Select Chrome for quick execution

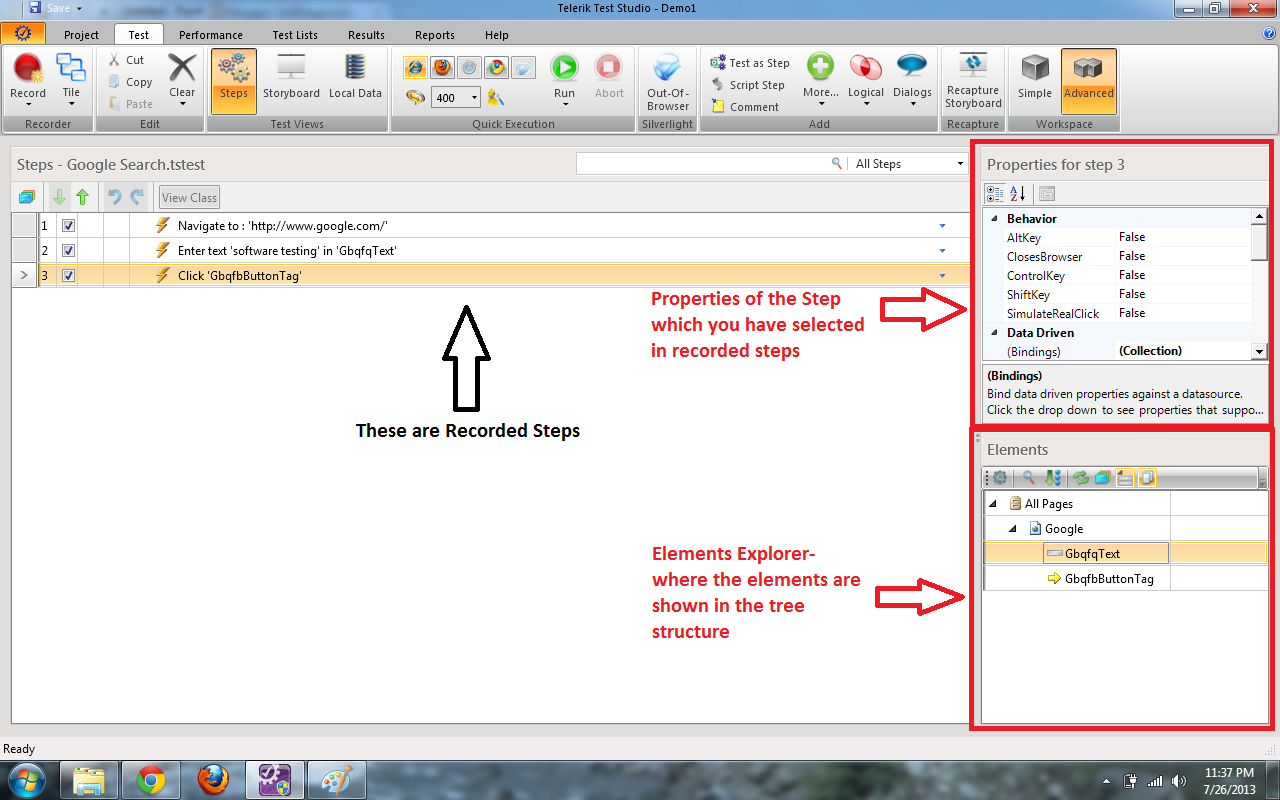[496, 68]
